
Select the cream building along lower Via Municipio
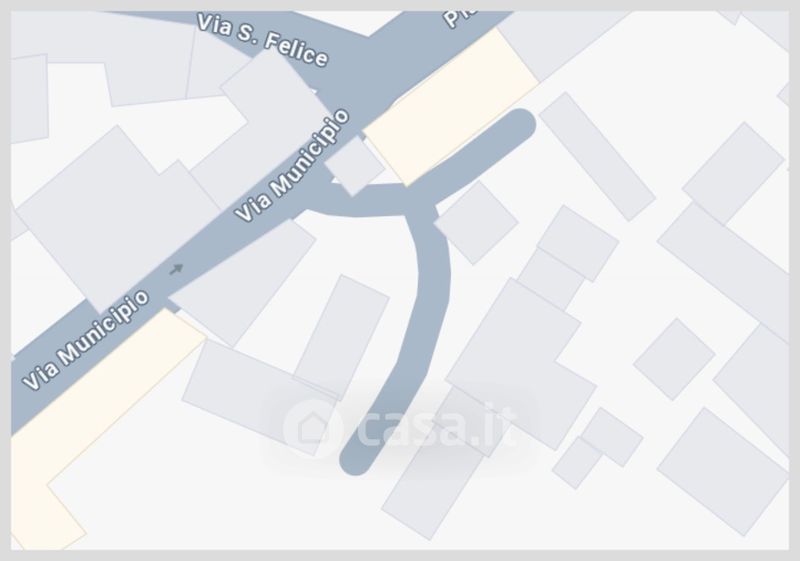coord(97,429)
